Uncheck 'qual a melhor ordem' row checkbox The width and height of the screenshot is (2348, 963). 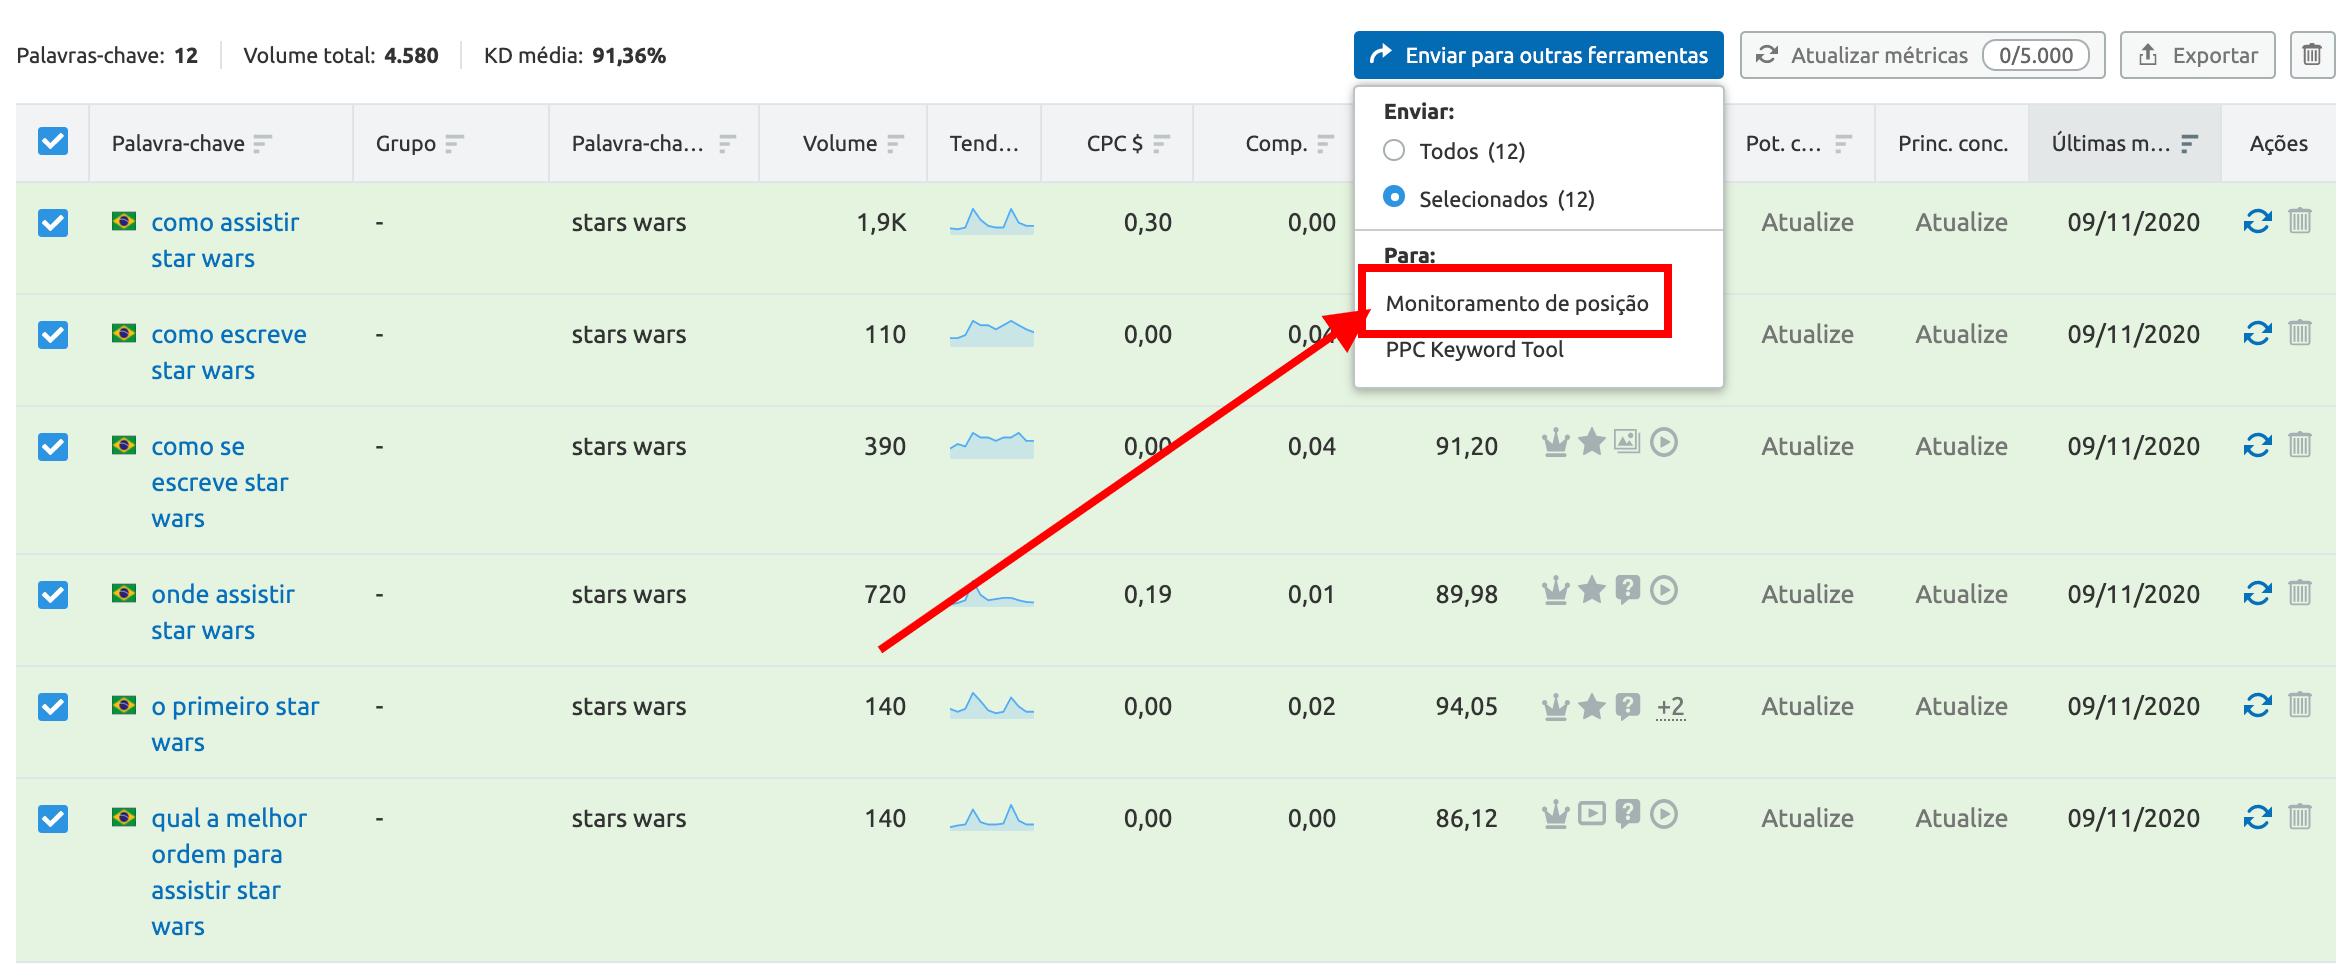[x=53, y=818]
